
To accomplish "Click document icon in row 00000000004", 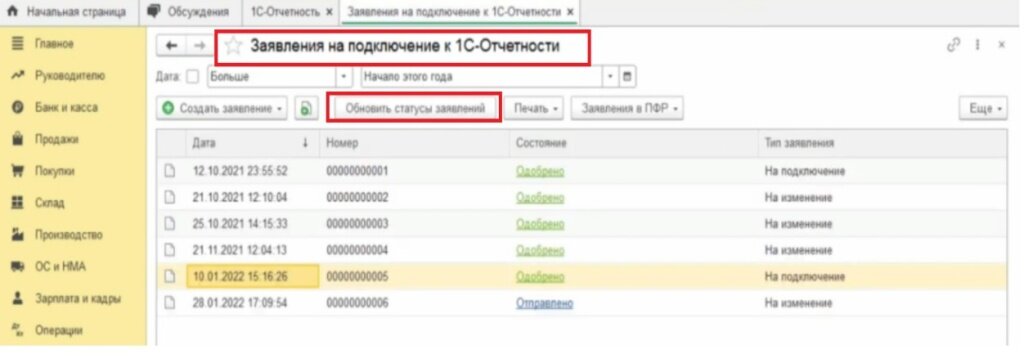I will click(x=170, y=251).
